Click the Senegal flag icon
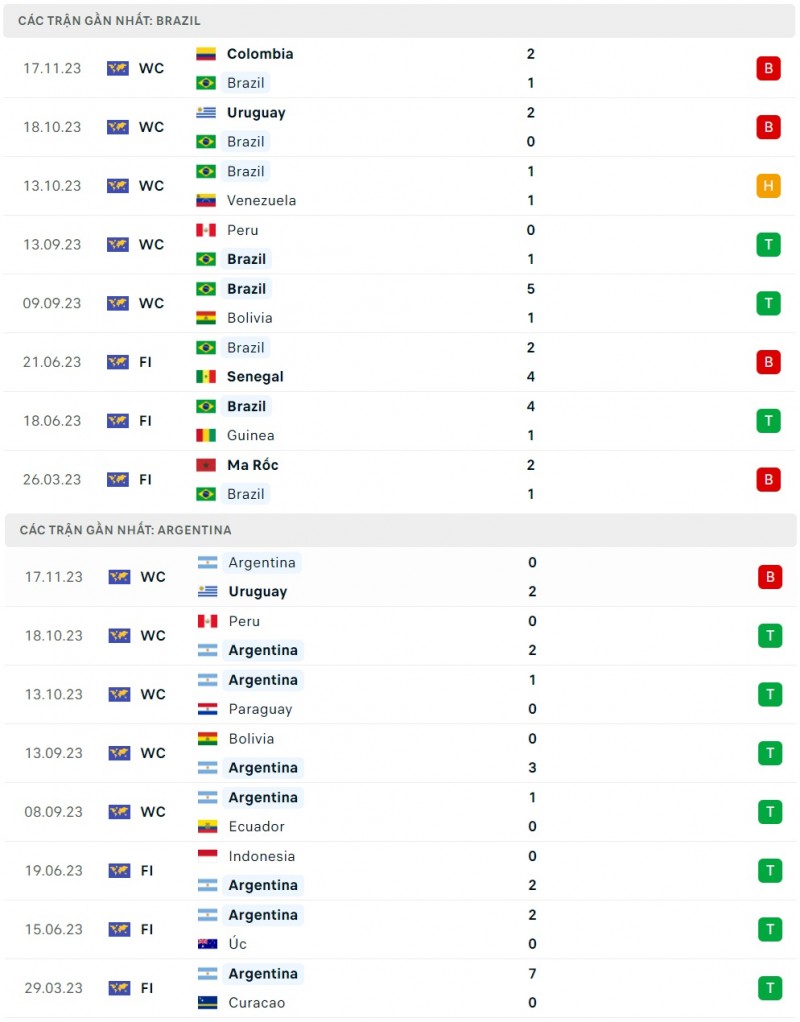 point(206,377)
